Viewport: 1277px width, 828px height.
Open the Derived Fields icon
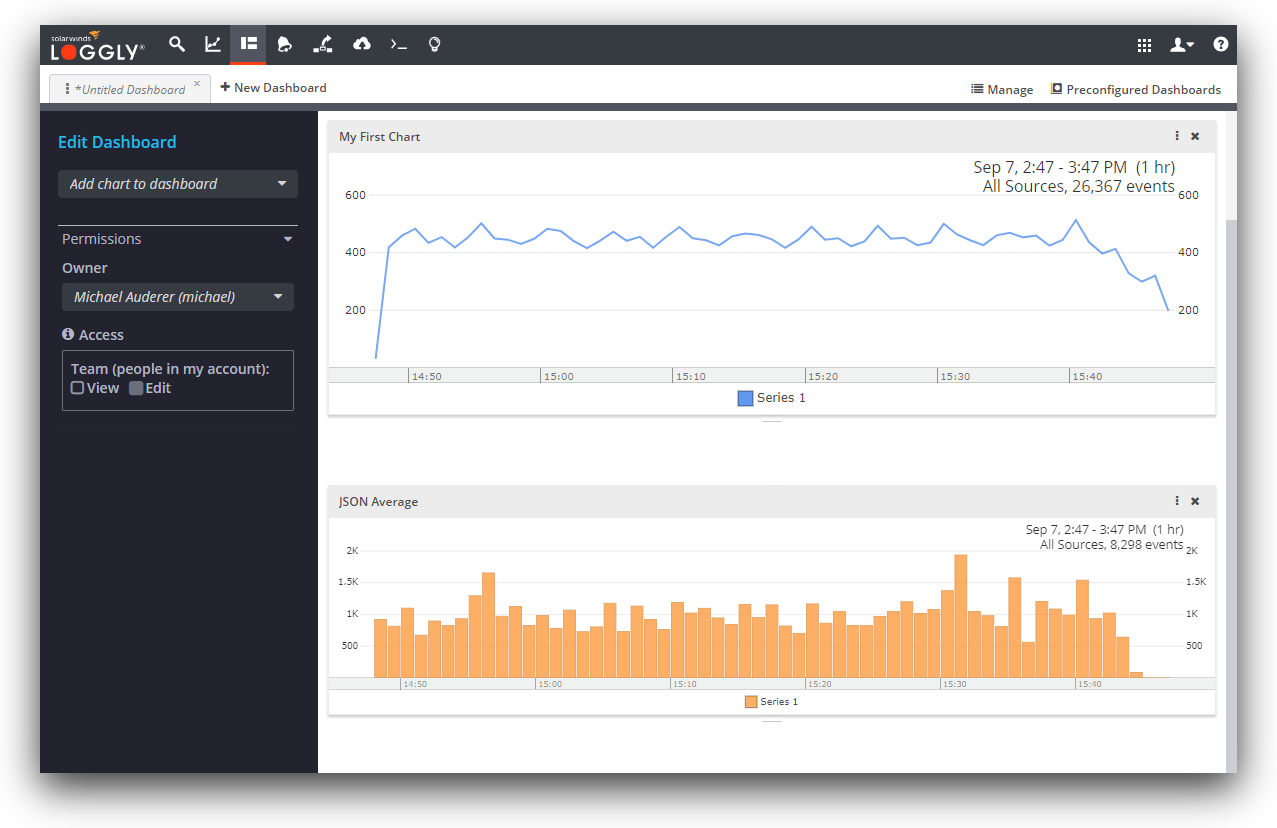point(322,44)
